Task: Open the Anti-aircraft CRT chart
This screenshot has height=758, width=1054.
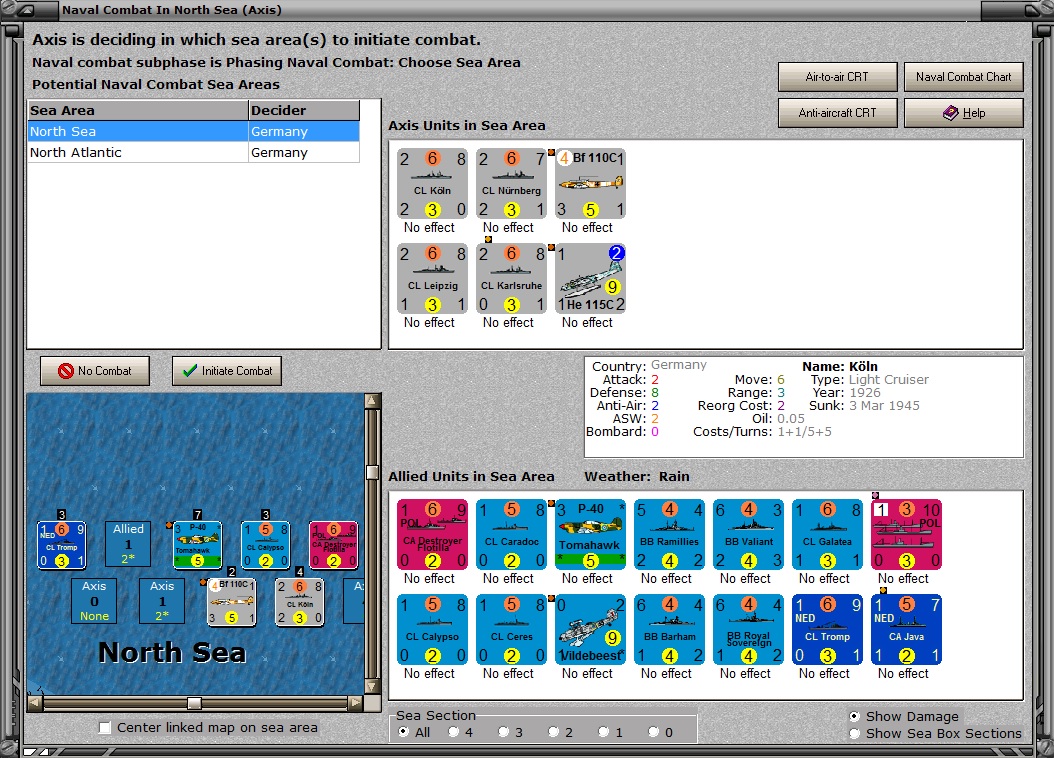Action: [x=838, y=113]
